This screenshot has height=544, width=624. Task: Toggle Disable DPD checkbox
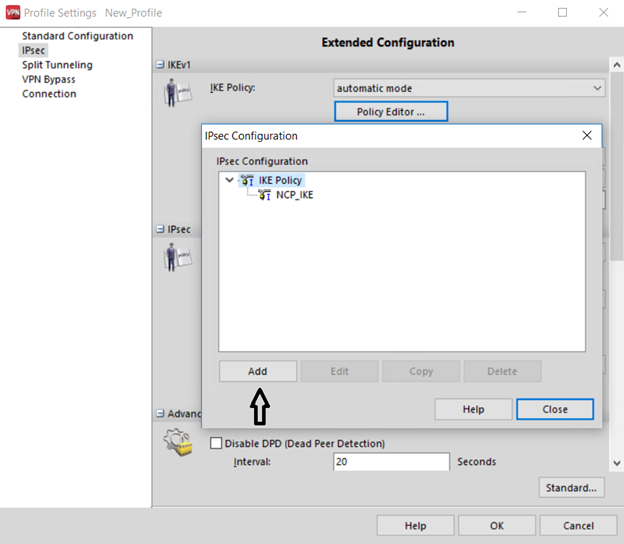tap(216, 443)
